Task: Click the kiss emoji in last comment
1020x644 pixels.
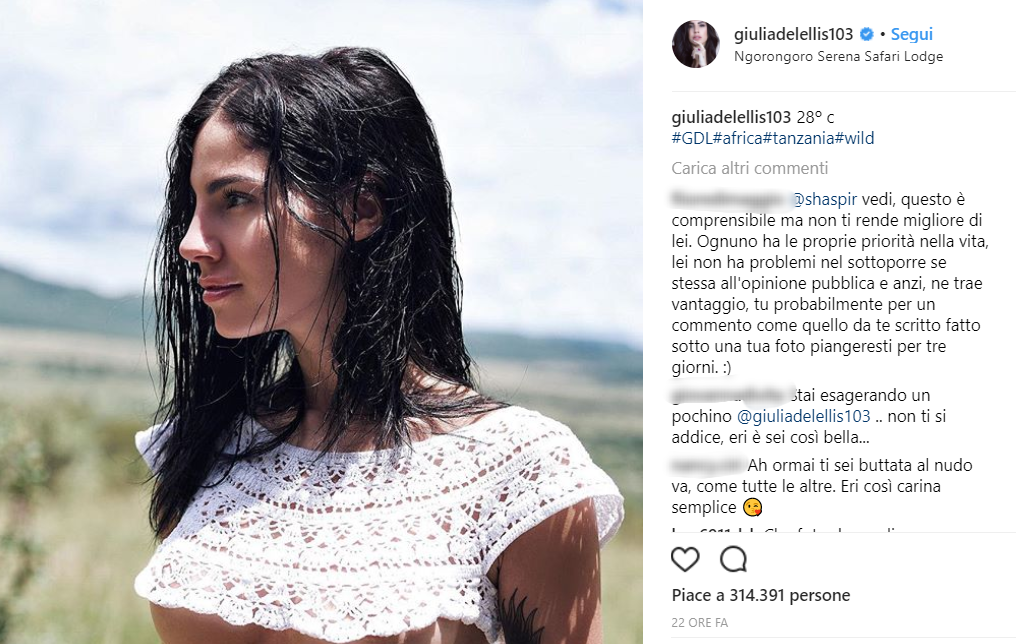Action: (x=752, y=507)
